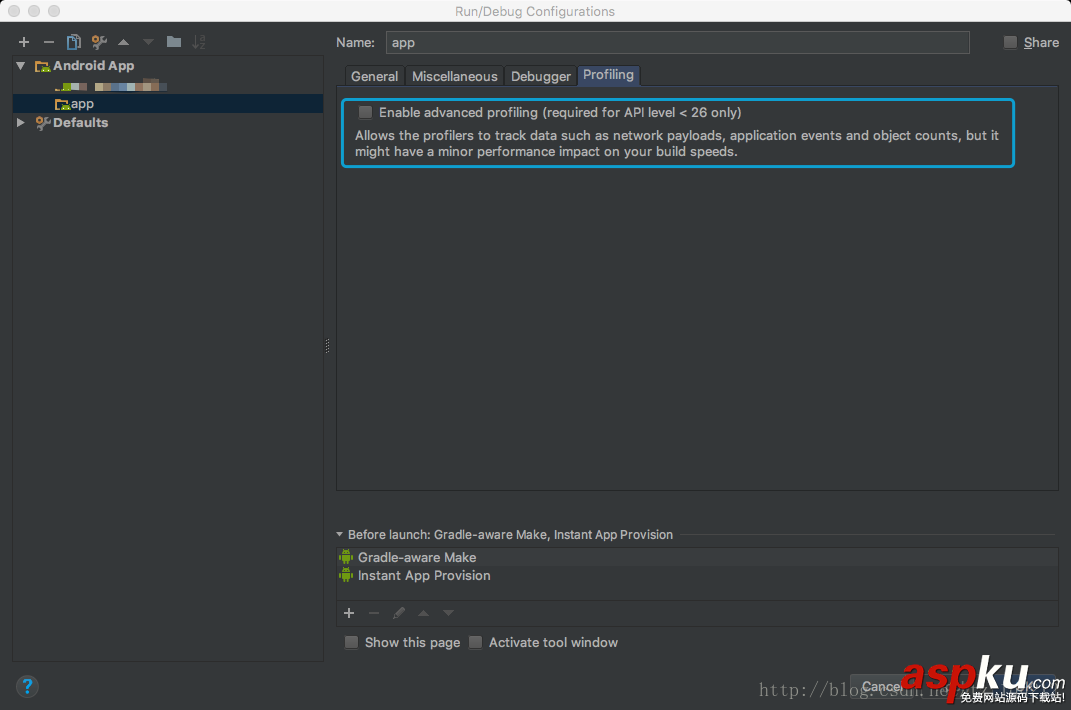
Task: Remove selected configuration with minus icon
Action: coord(48,42)
